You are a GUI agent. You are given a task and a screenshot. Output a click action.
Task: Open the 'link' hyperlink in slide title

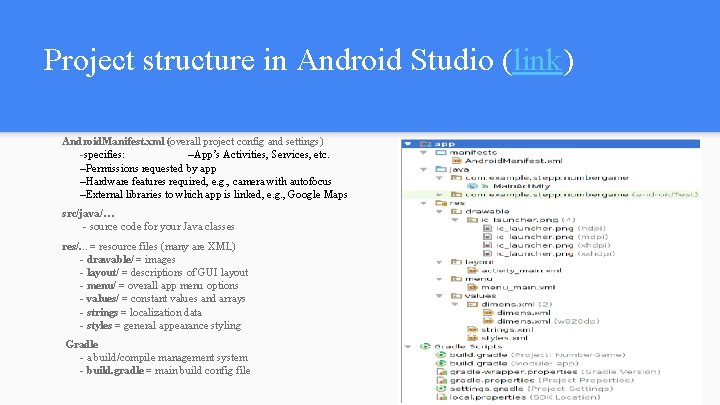(x=538, y=60)
